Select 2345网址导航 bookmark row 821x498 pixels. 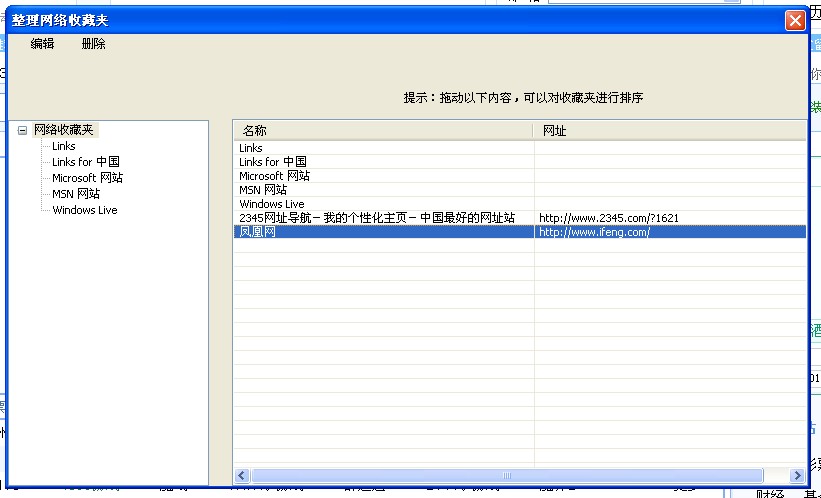pos(520,218)
